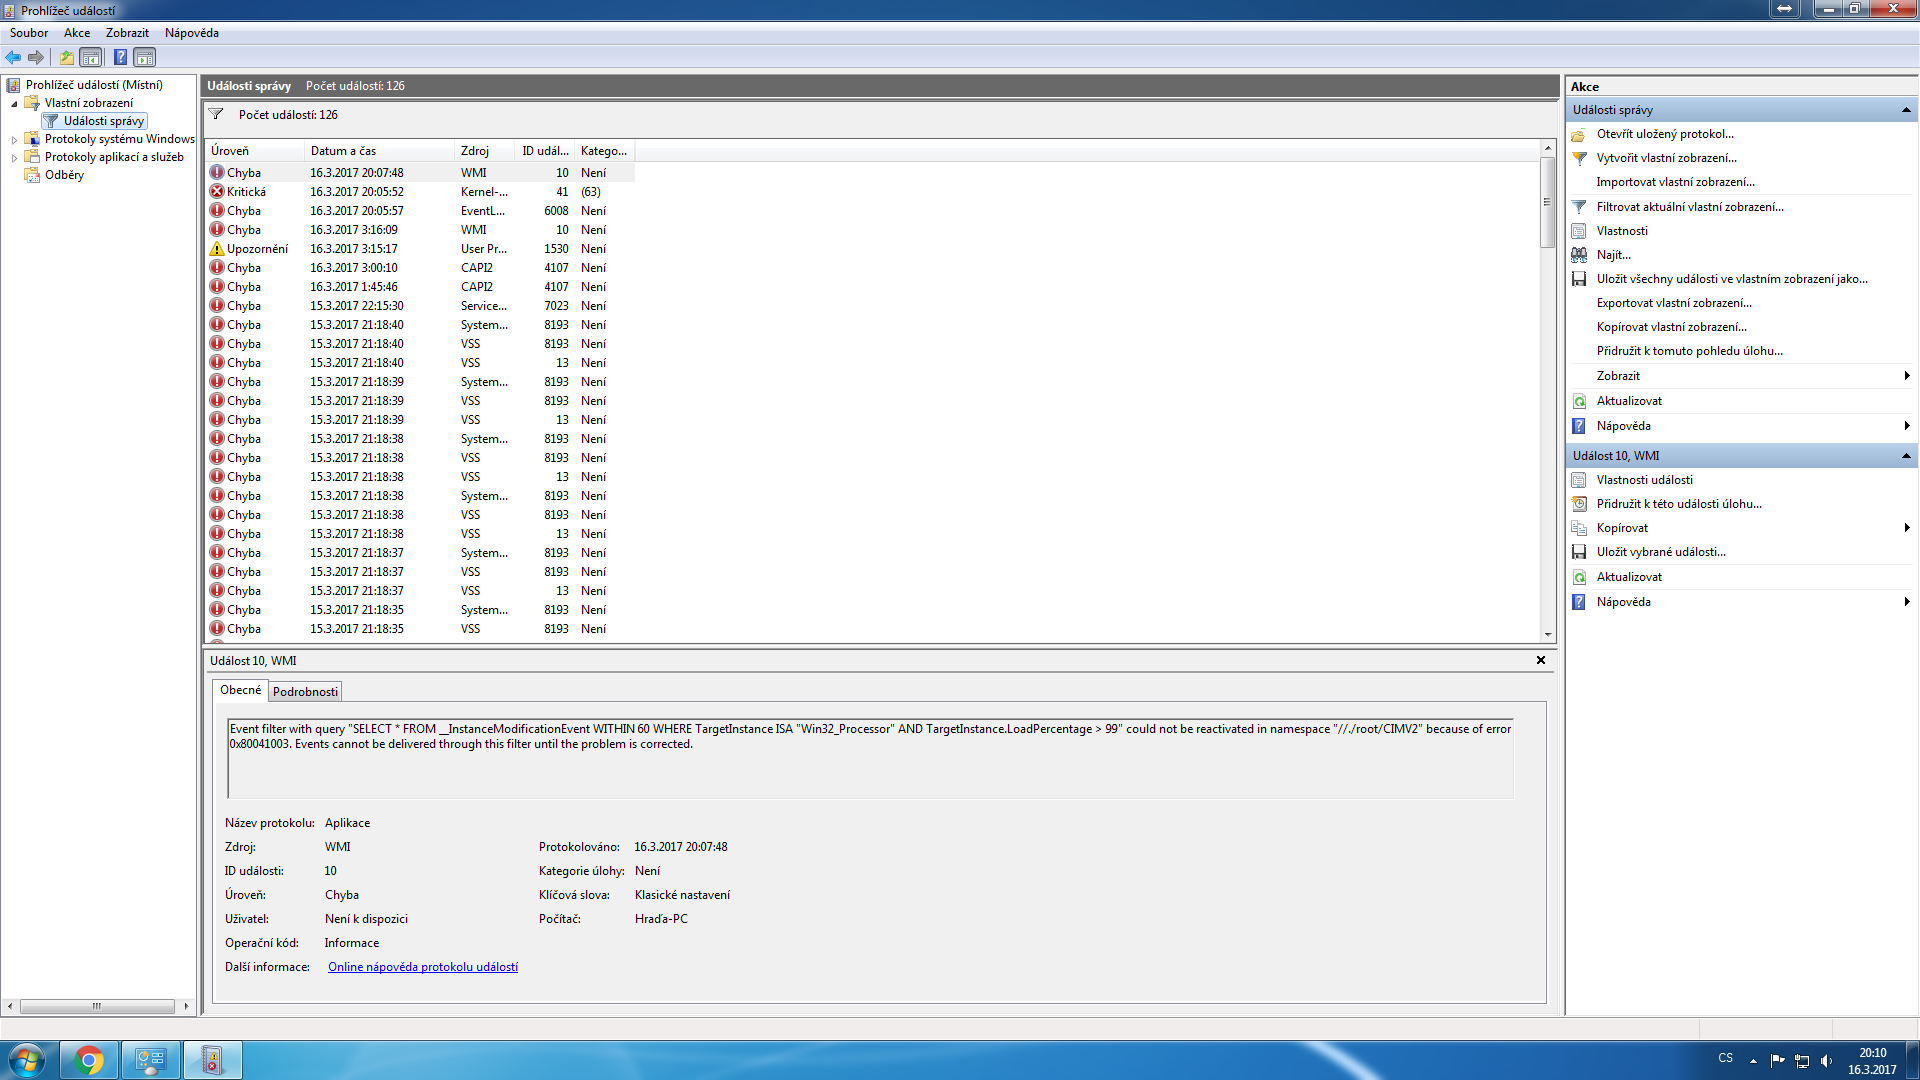Click Filtrovat aktuální vlastní zobrazení action
Screen dimensions: 1920x1080
pyautogui.click(x=1689, y=207)
